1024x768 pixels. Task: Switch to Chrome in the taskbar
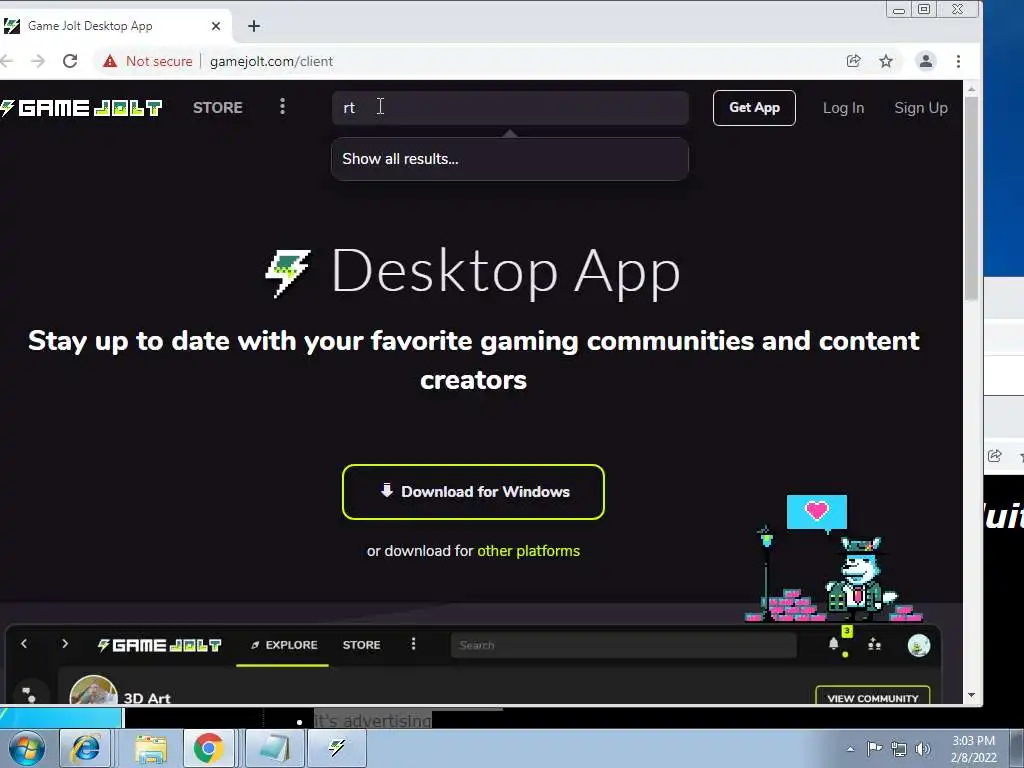point(208,748)
